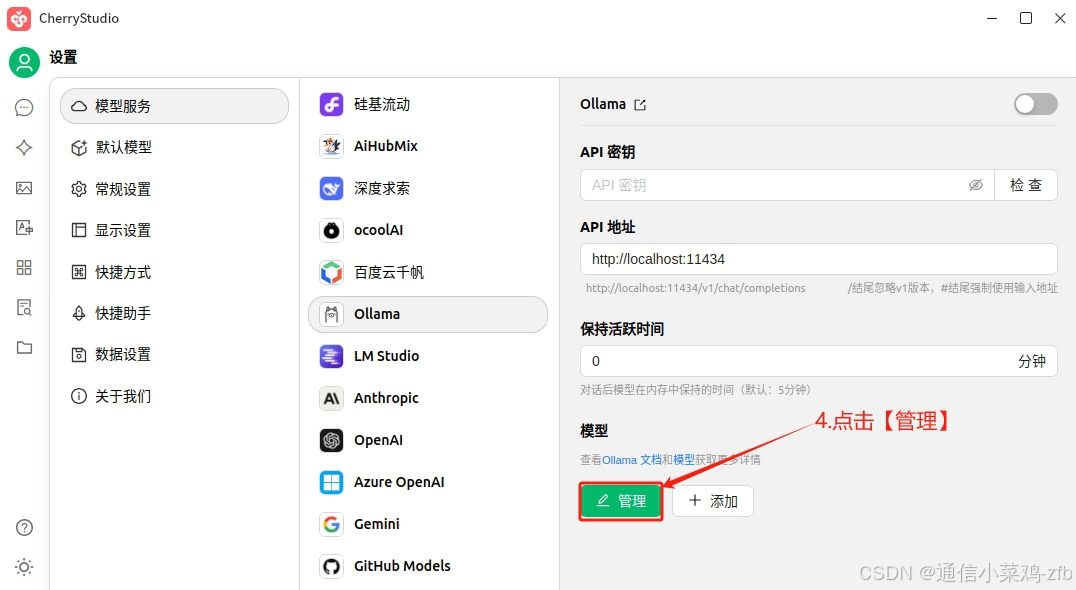Open 快捷方式 settings menu

click(174, 272)
